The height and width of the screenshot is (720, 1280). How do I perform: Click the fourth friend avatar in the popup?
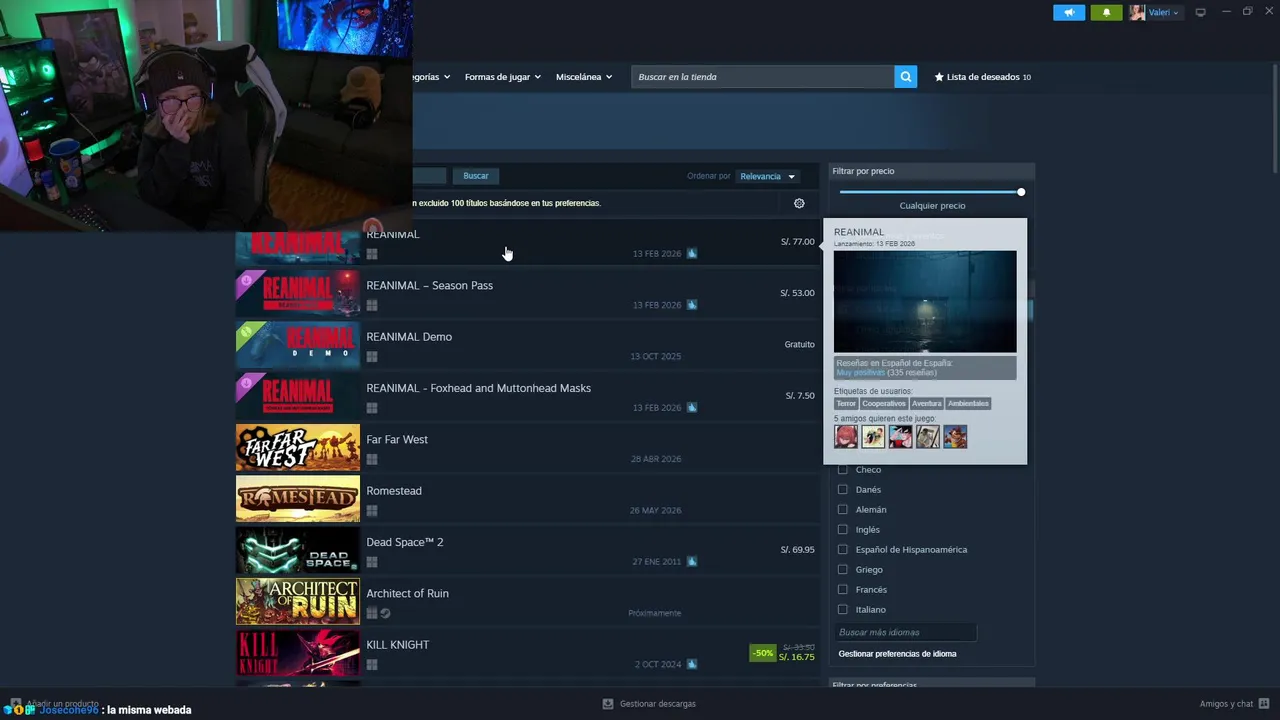point(928,436)
